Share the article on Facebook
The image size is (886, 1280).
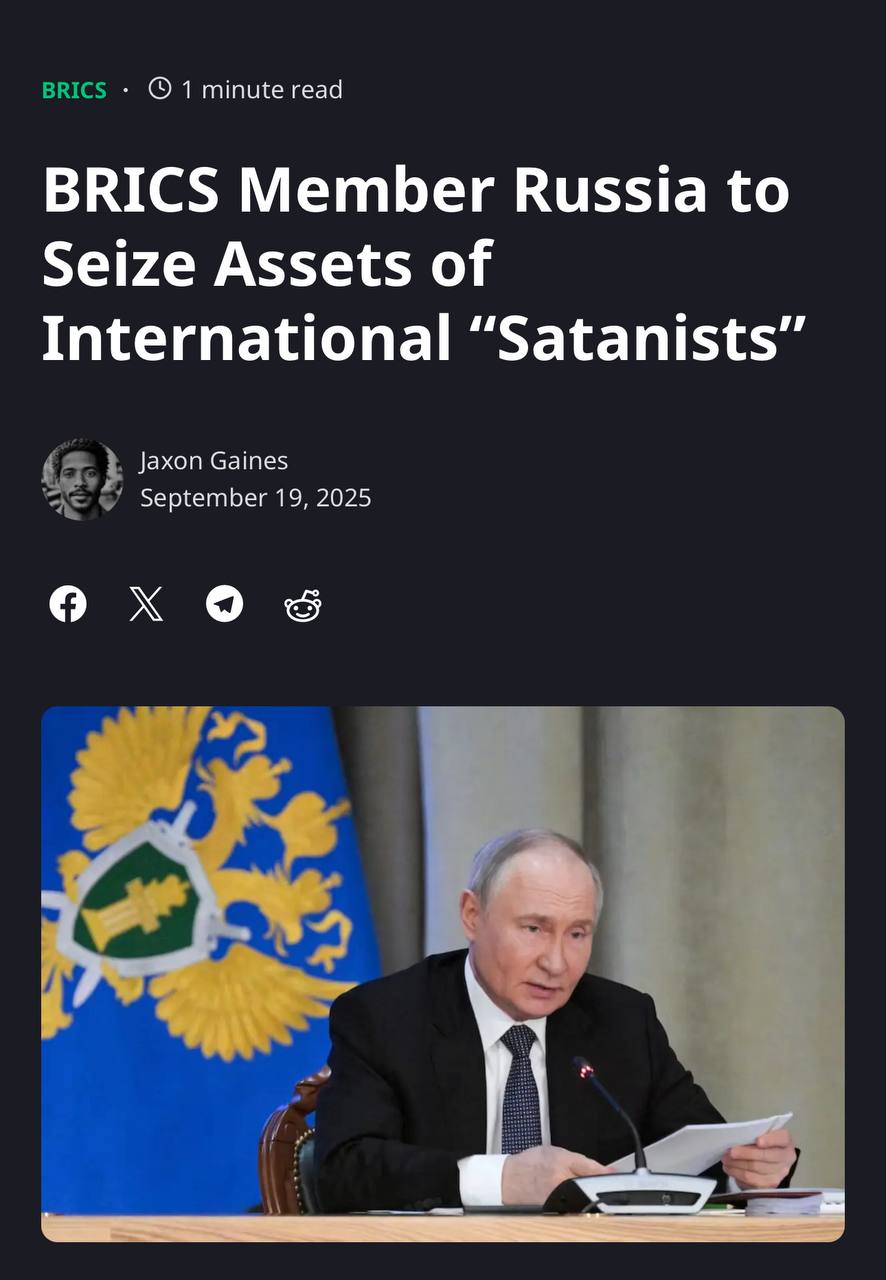coord(68,604)
